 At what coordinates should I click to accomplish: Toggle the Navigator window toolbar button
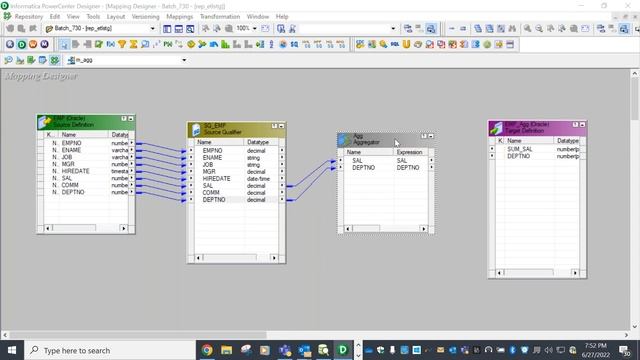167,29
